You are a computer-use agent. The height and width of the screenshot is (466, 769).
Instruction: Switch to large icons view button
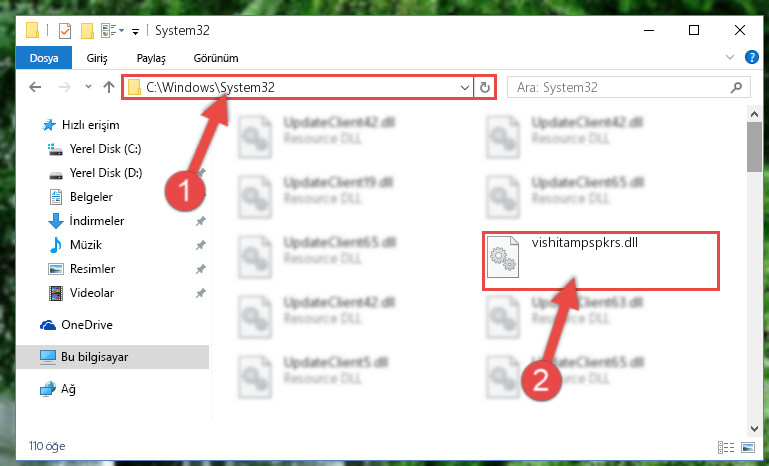pos(748,447)
